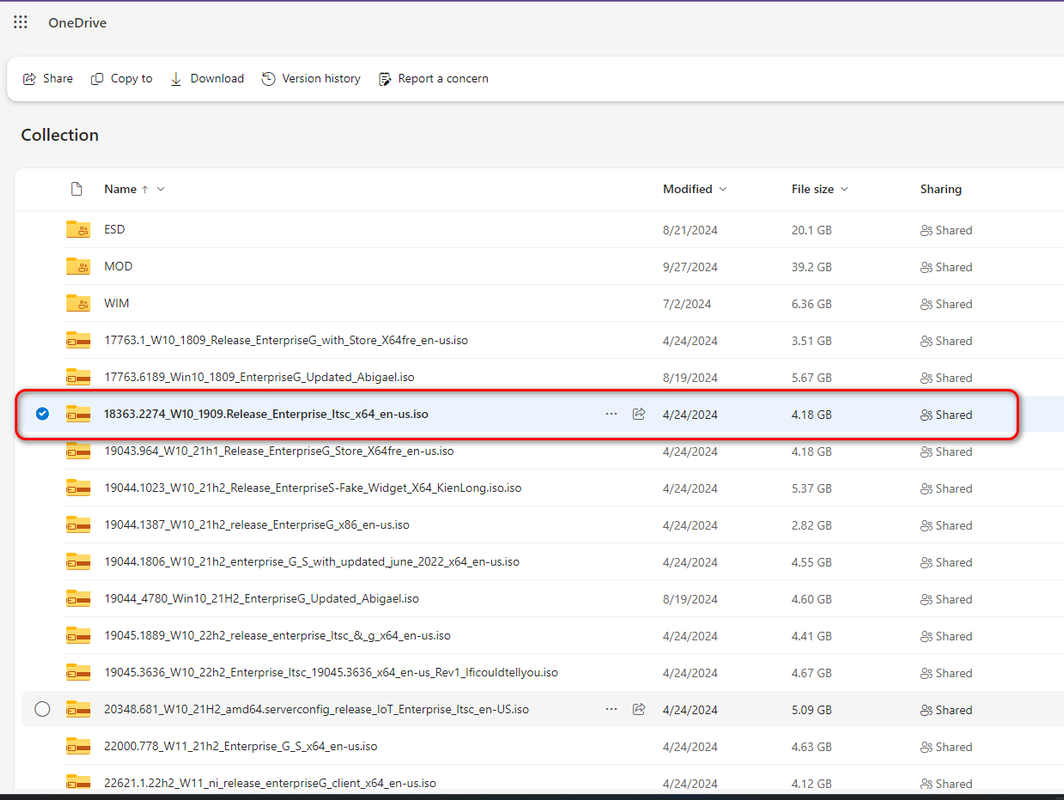Screen dimensions: 1064x800
Task: Click the Download arrow icon
Action: [x=176, y=79]
